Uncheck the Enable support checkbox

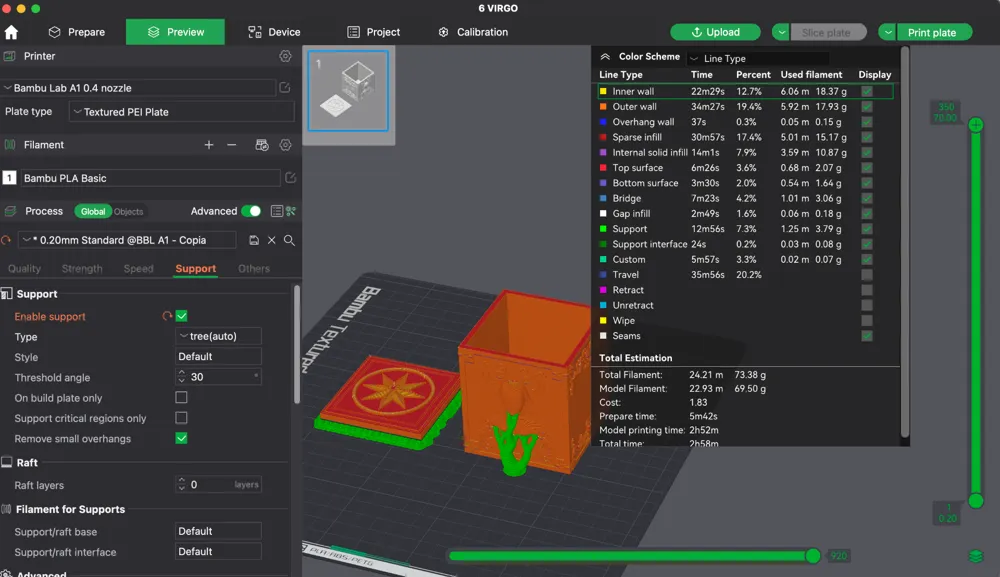coord(181,316)
